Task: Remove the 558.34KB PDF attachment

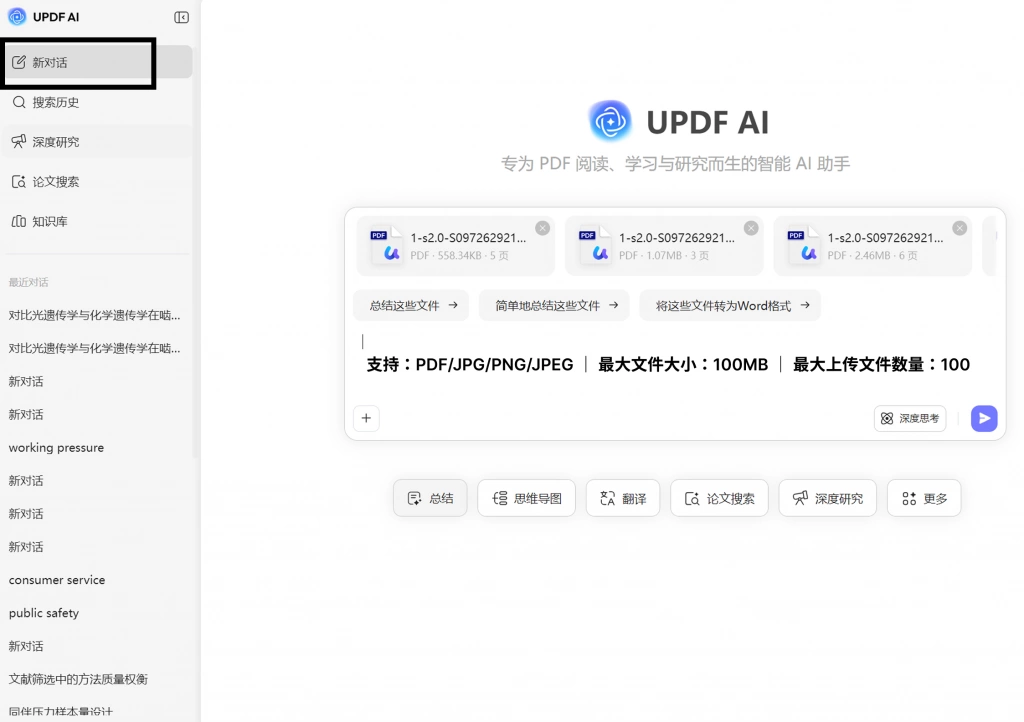Action: [x=543, y=228]
